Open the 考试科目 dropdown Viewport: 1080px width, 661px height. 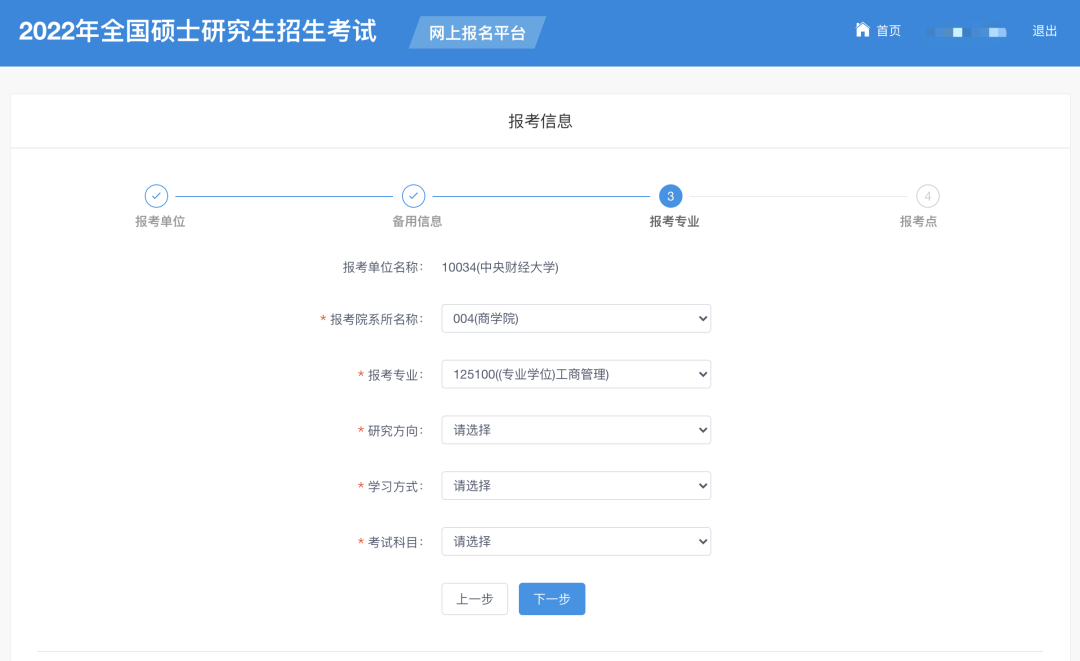(576, 542)
